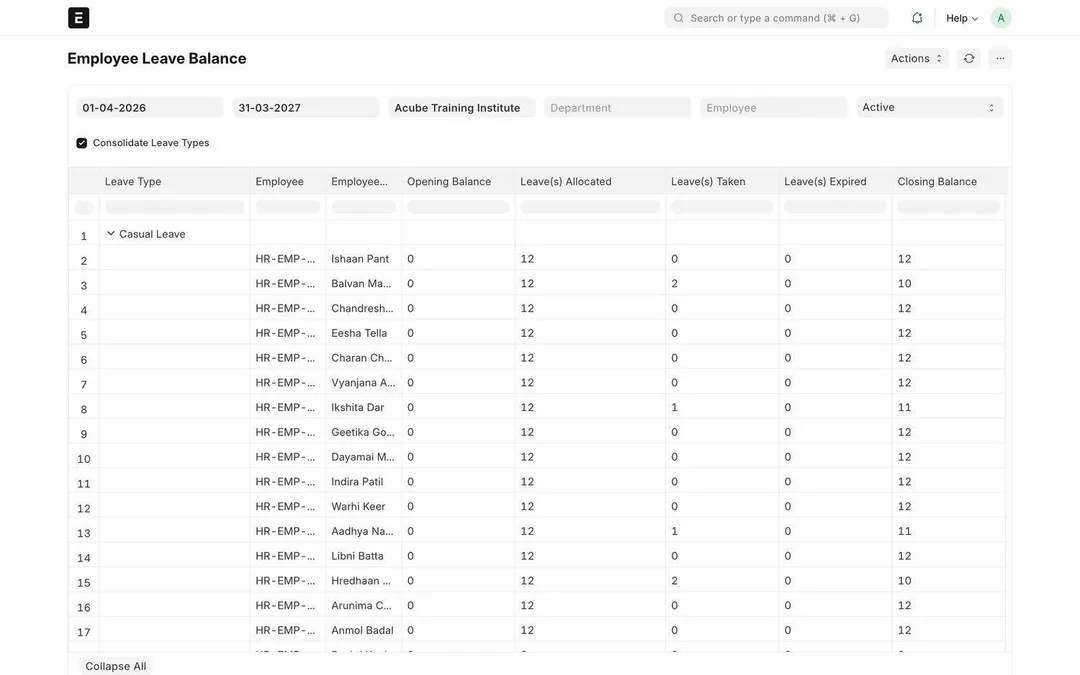Open the three-dots more options menu
This screenshot has width=1080, height=675.
[x=1000, y=59]
